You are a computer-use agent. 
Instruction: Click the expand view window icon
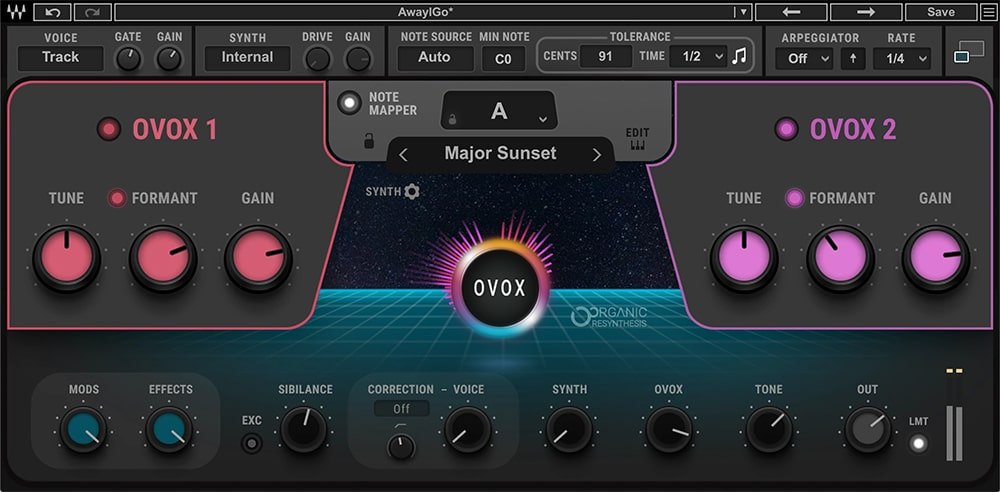(968, 52)
